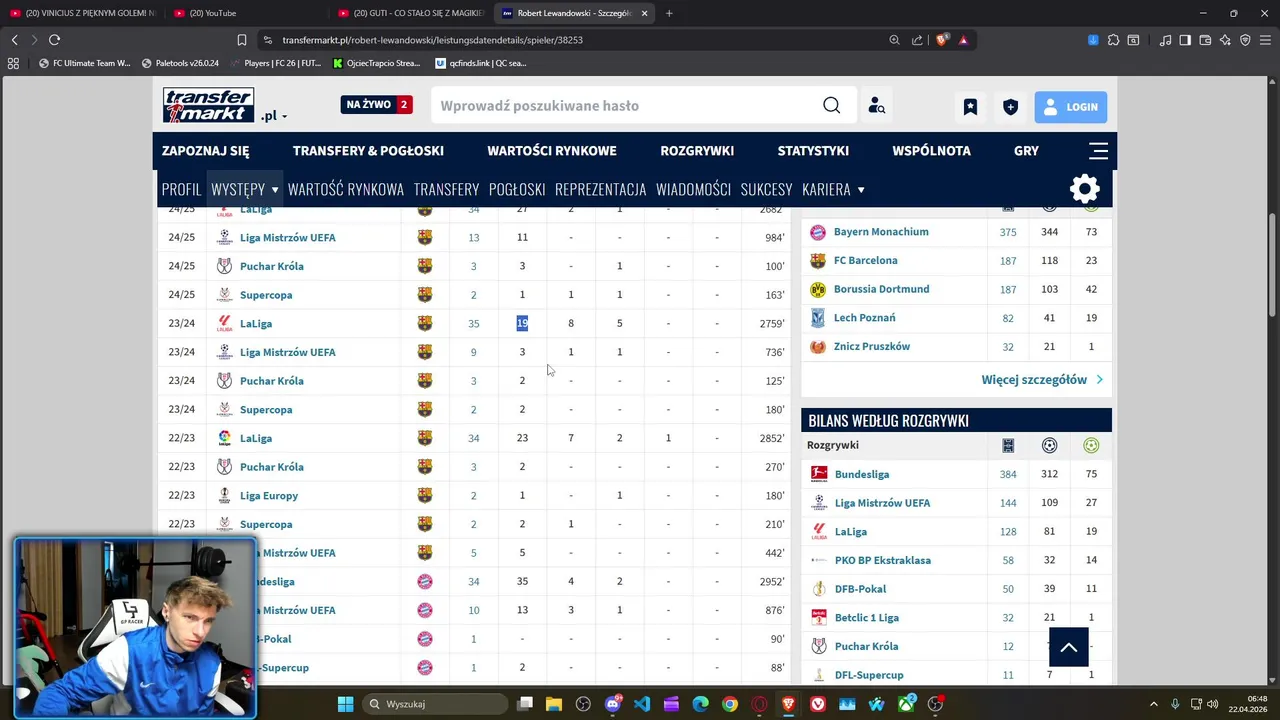1280x720 pixels.
Task: Open the .pl country domain dropdown
Action: pos(274,116)
